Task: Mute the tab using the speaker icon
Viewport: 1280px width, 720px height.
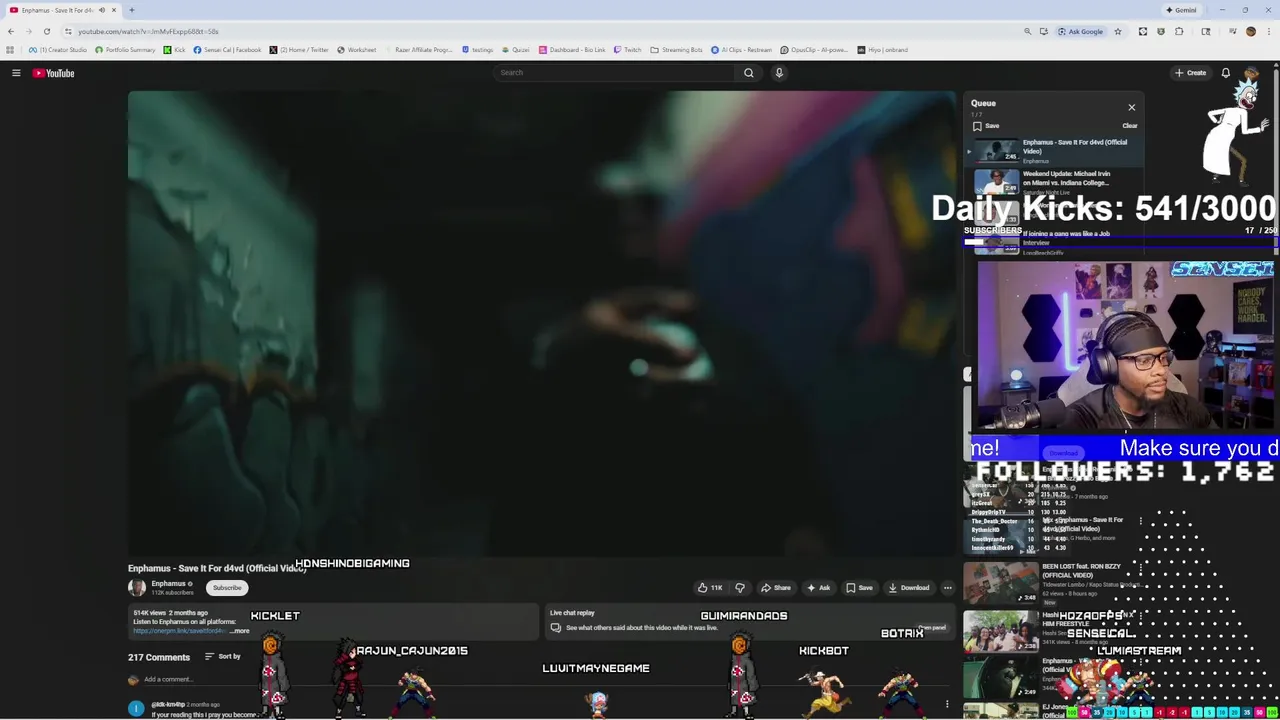Action: (x=101, y=10)
